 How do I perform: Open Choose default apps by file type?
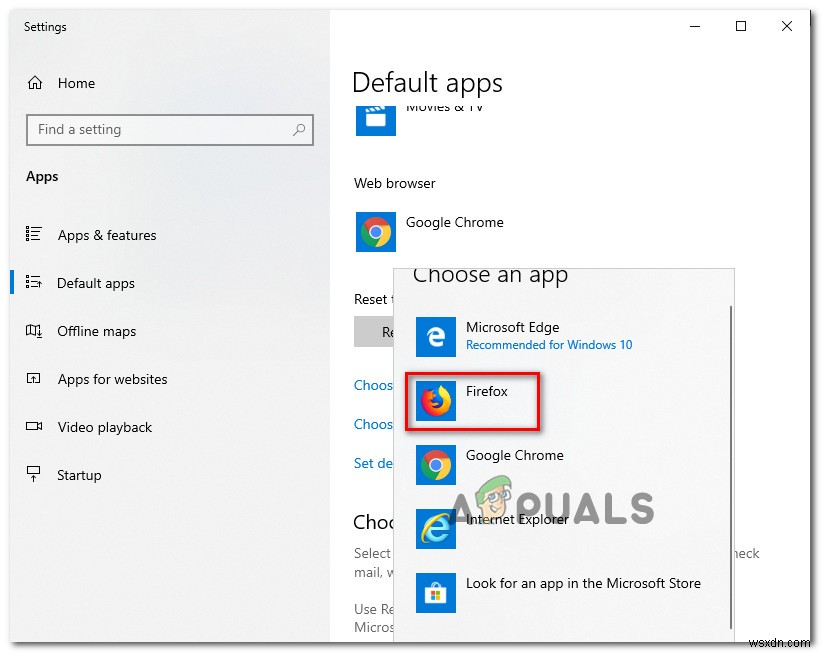[x=374, y=385]
